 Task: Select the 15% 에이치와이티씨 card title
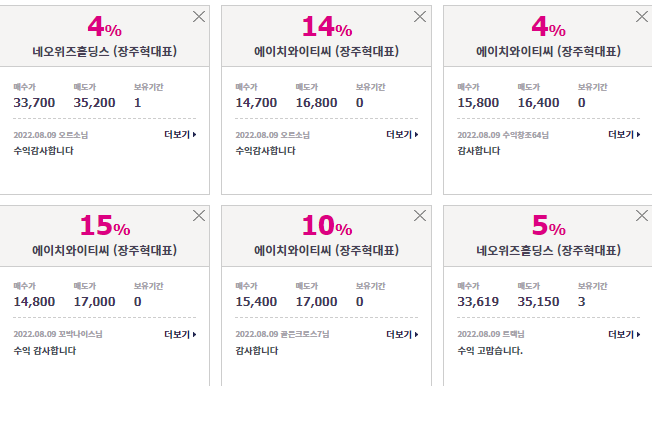pyautogui.click(x=105, y=251)
